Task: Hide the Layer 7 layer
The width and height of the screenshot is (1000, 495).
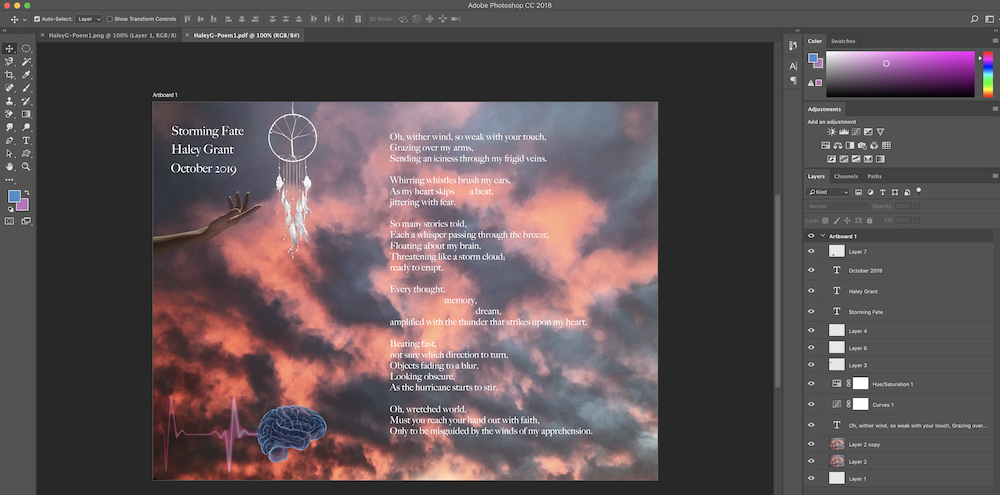Action: 811,251
